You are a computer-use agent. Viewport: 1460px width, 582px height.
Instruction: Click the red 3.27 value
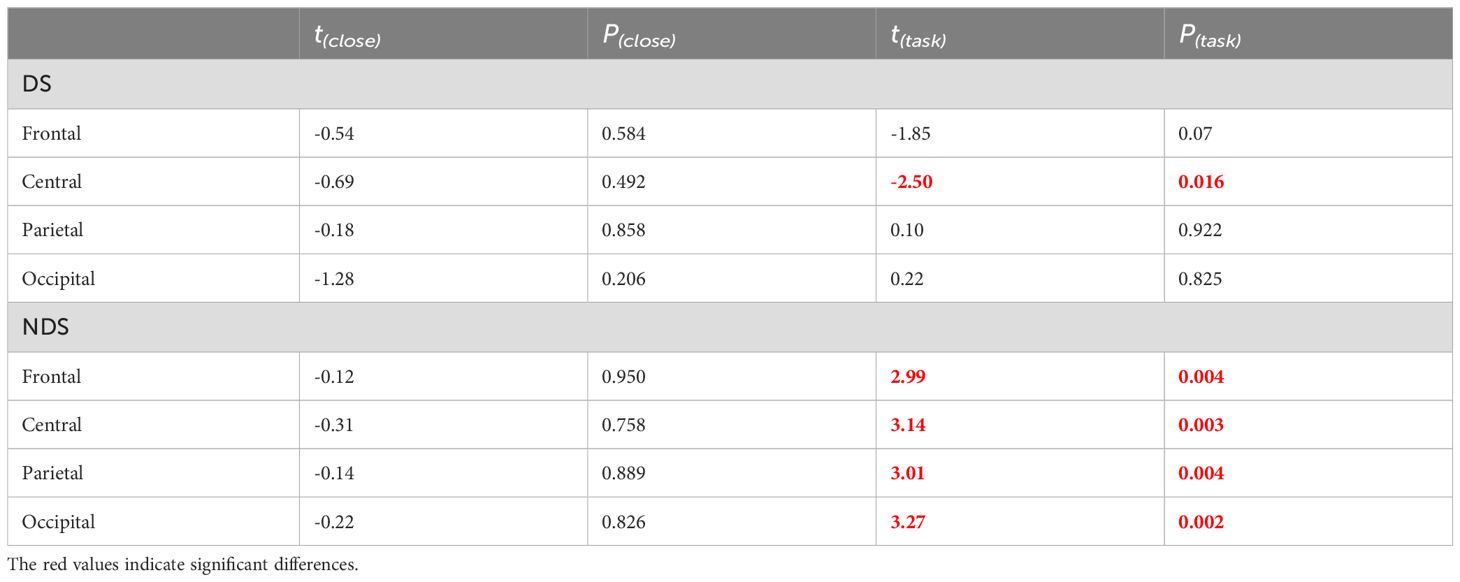click(908, 522)
